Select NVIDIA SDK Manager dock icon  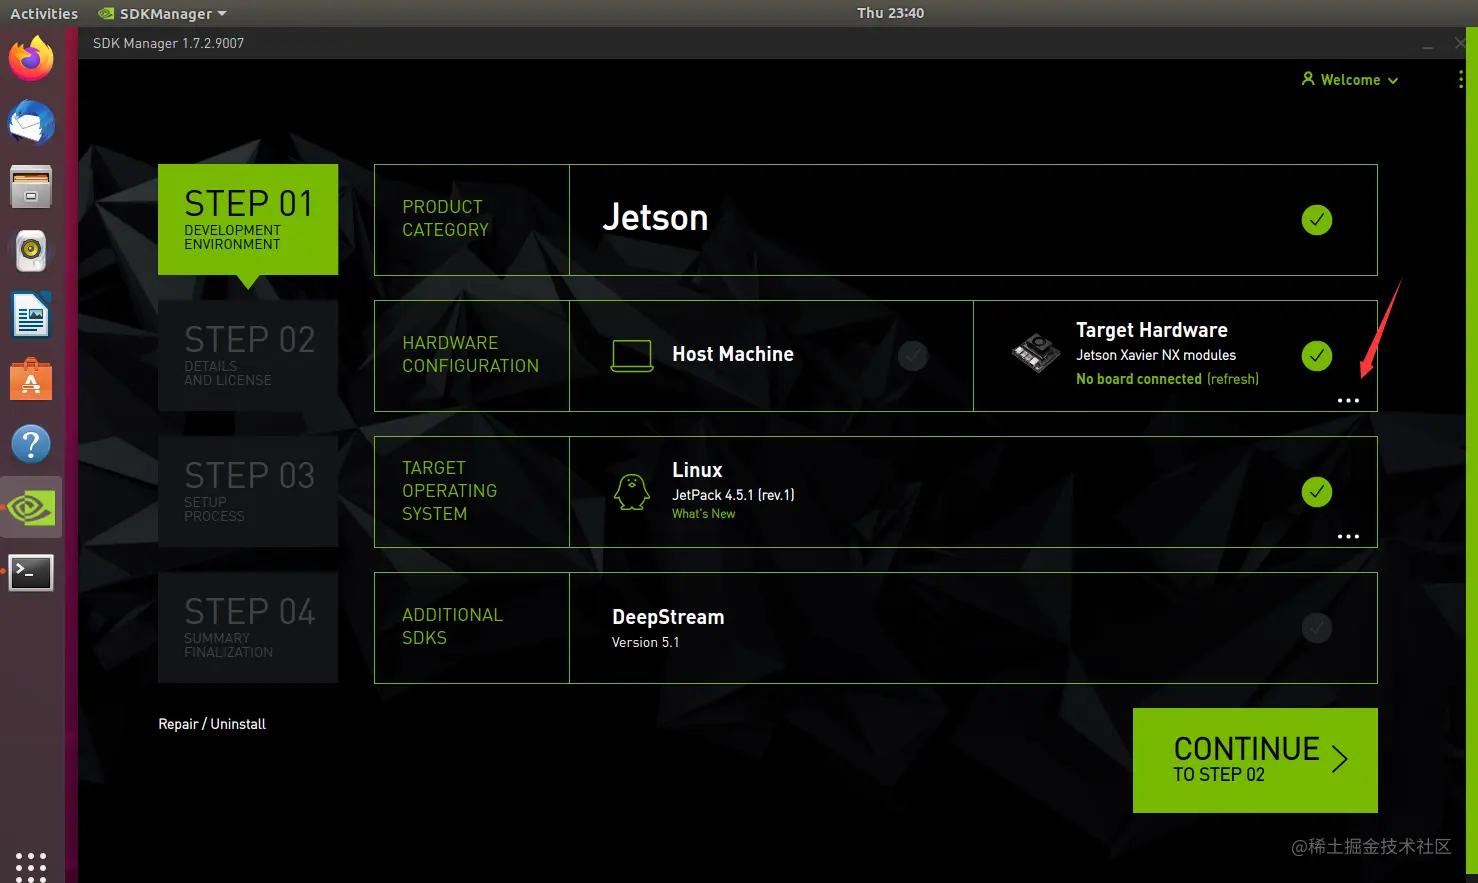pos(31,508)
